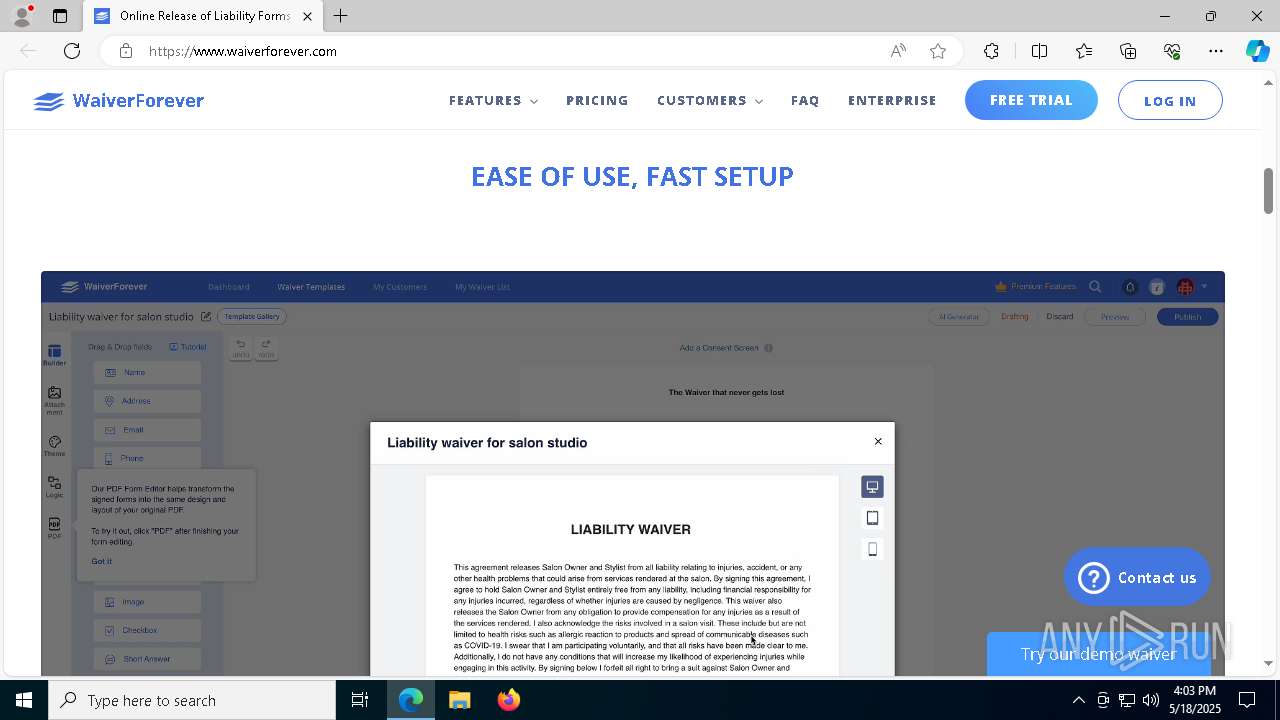View site information lock icon
1280x720 pixels.
pos(126,51)
